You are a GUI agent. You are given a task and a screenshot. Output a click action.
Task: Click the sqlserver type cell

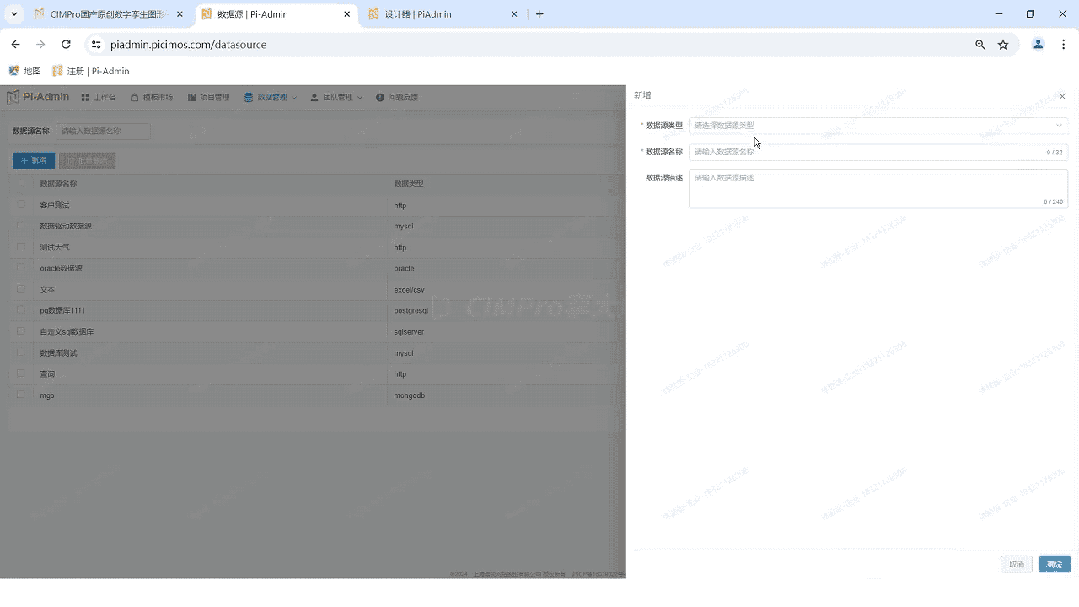point(409,332)
